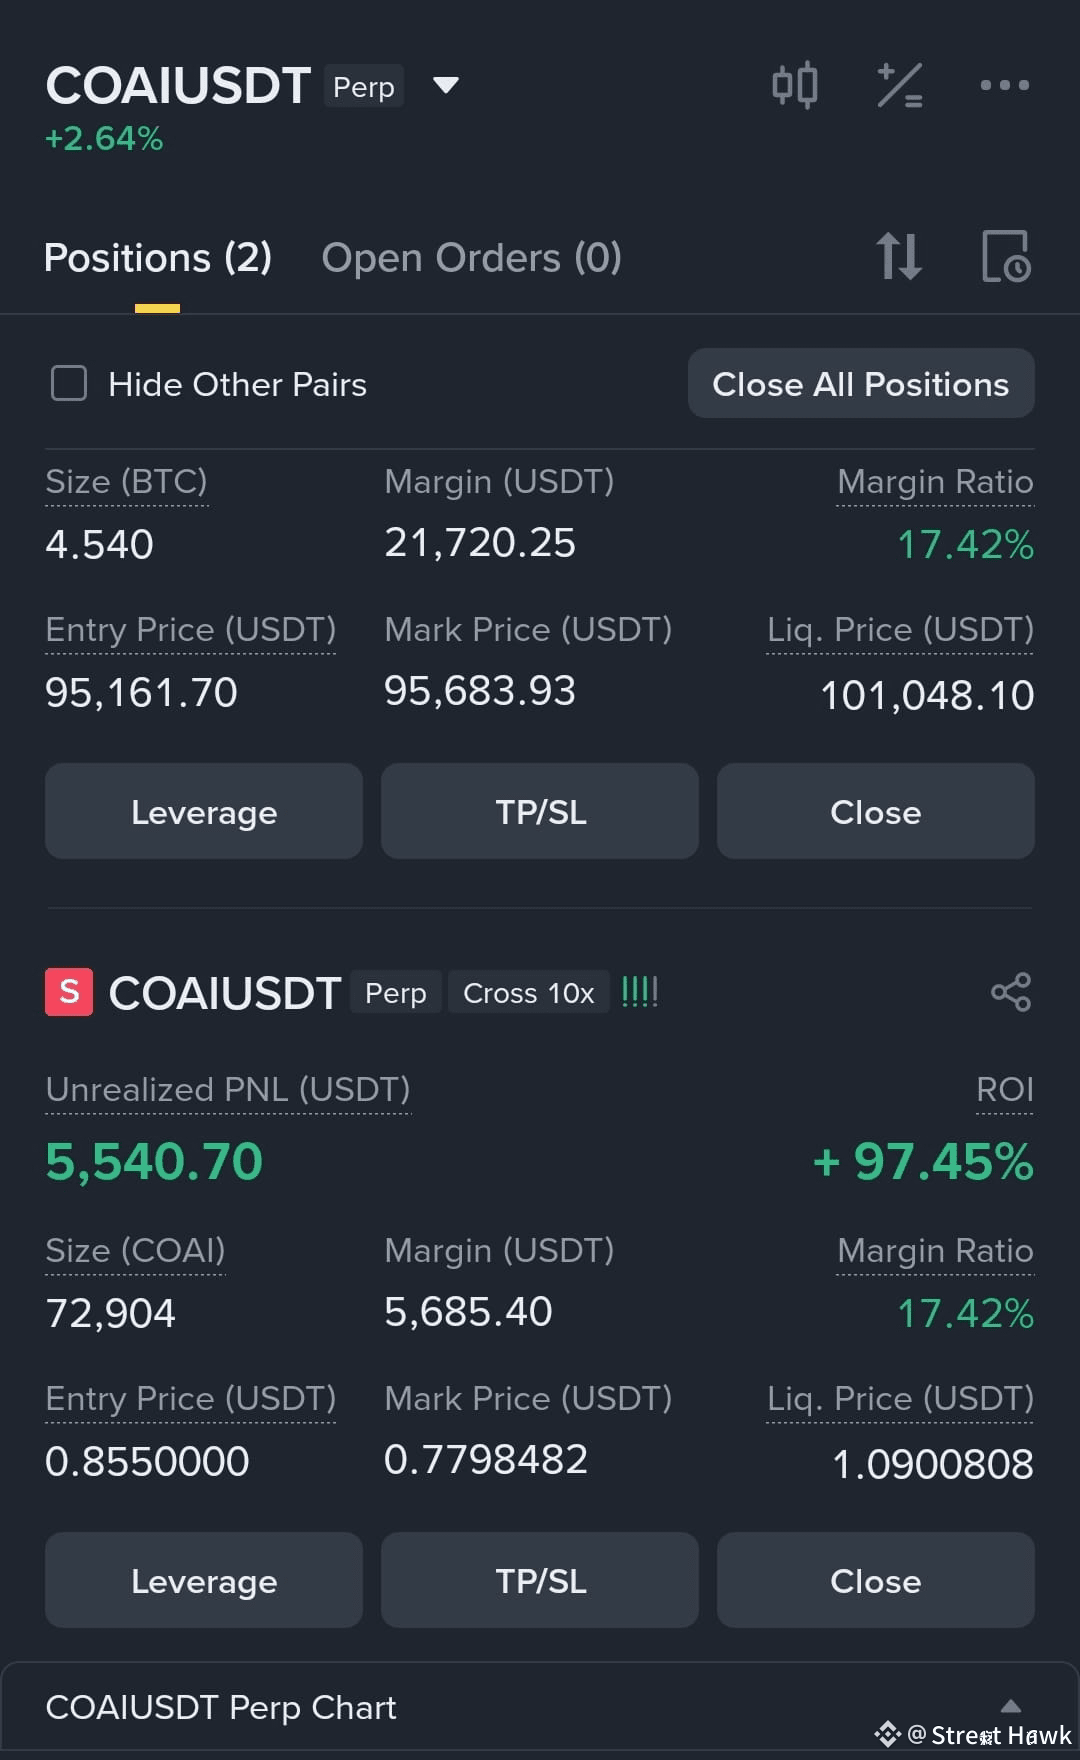Click the Close All Positions button
Viewport: 1080px width, 1760px height.
(861, 383)
